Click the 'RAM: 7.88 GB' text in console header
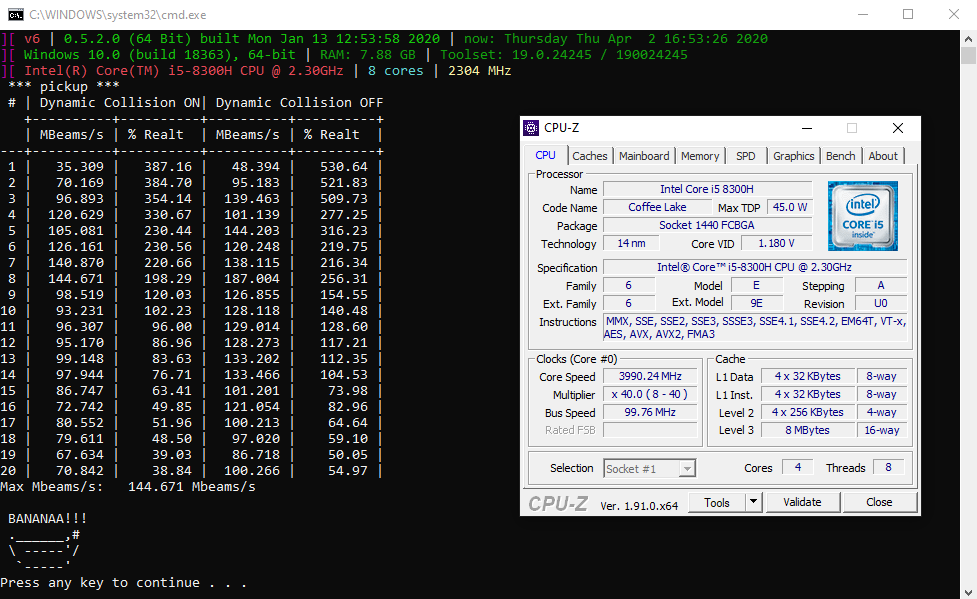The height and width of the screenshot is (599, 977). coord(368,55)
